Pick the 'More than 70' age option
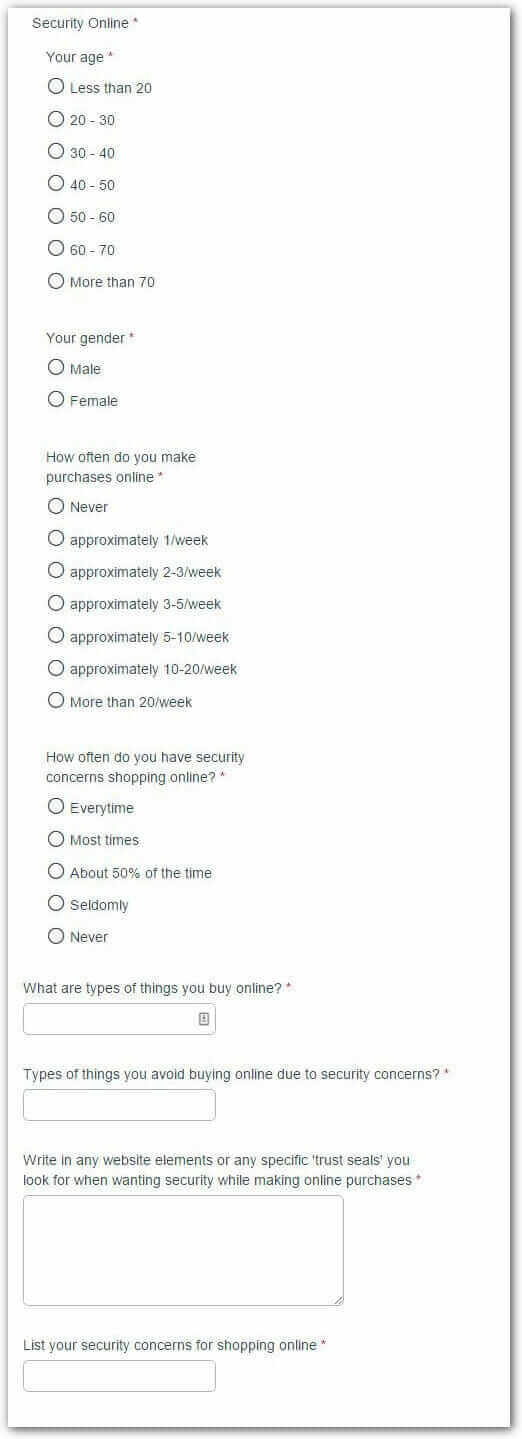Image resolution: width=522 pixels, height=1439 pixels. coord(56,281)
